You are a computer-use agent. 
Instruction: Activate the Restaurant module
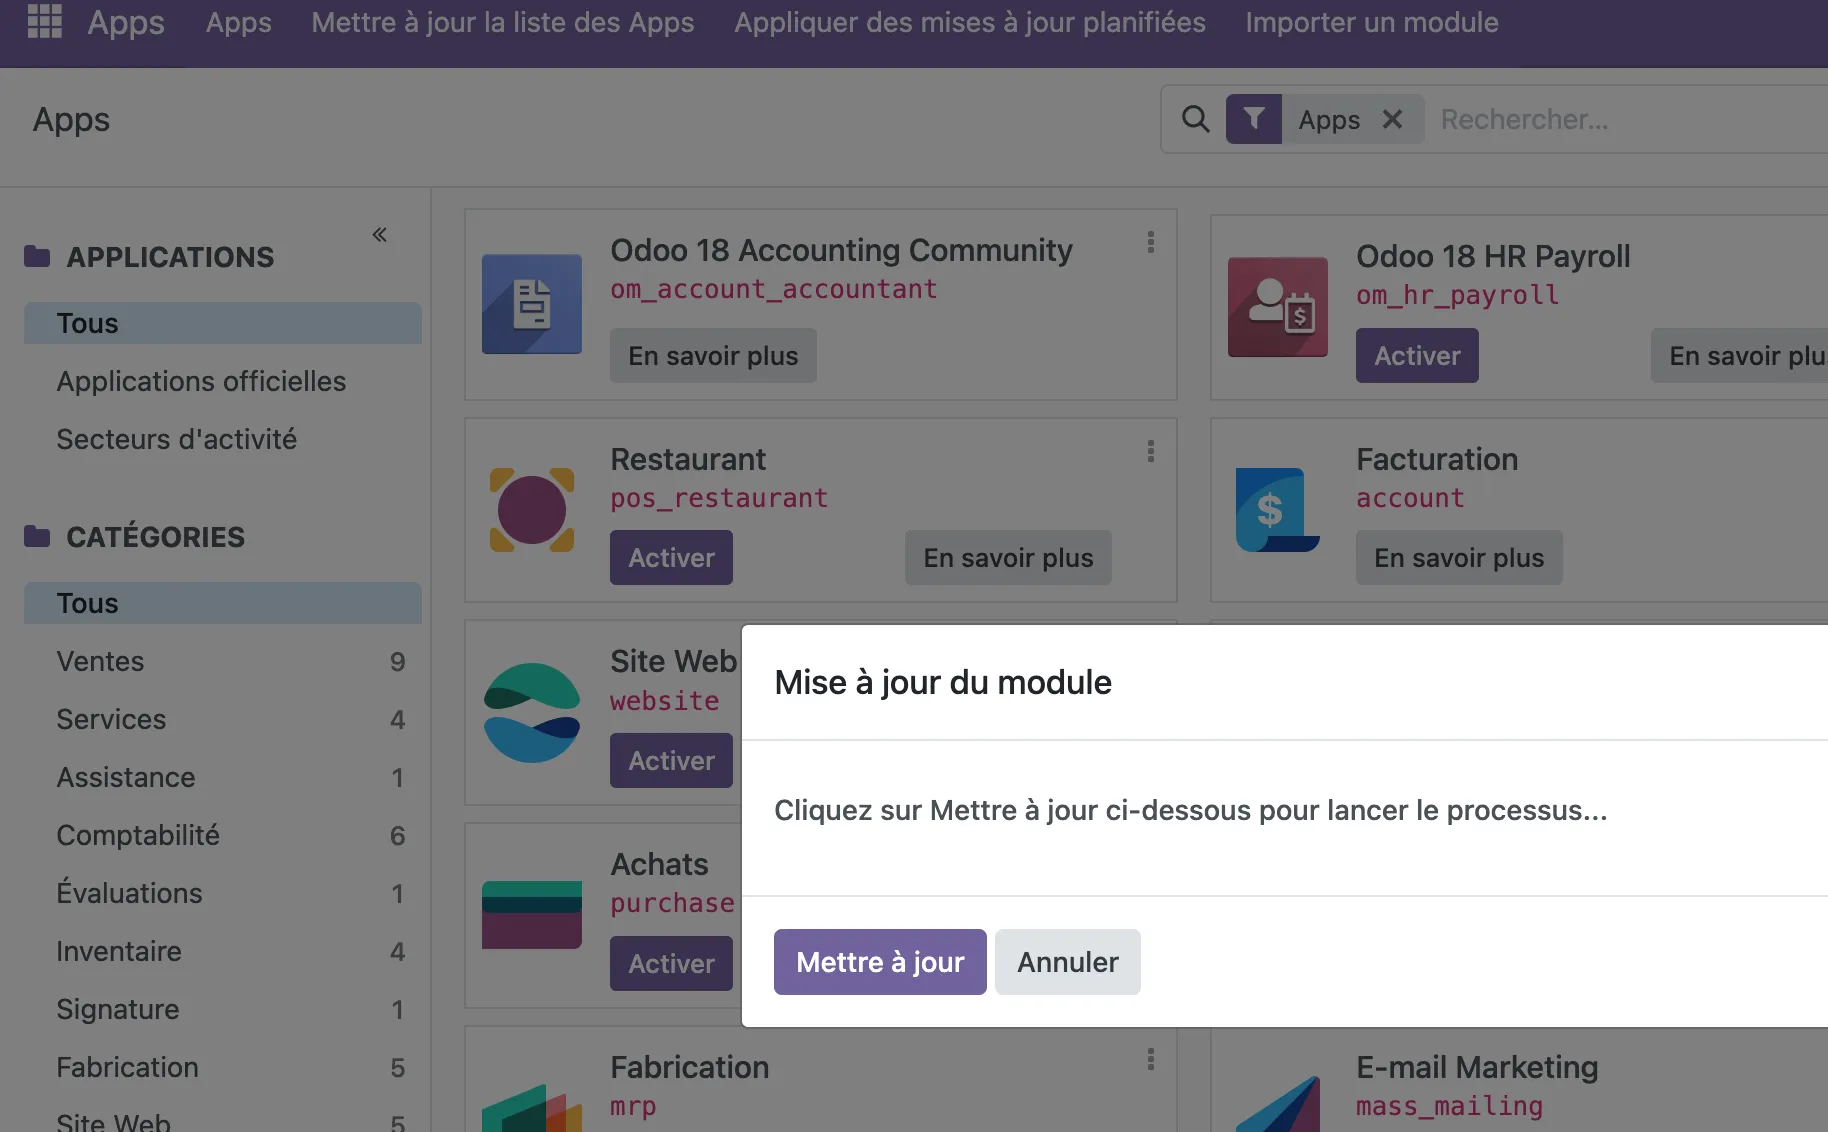click(671, 558)
